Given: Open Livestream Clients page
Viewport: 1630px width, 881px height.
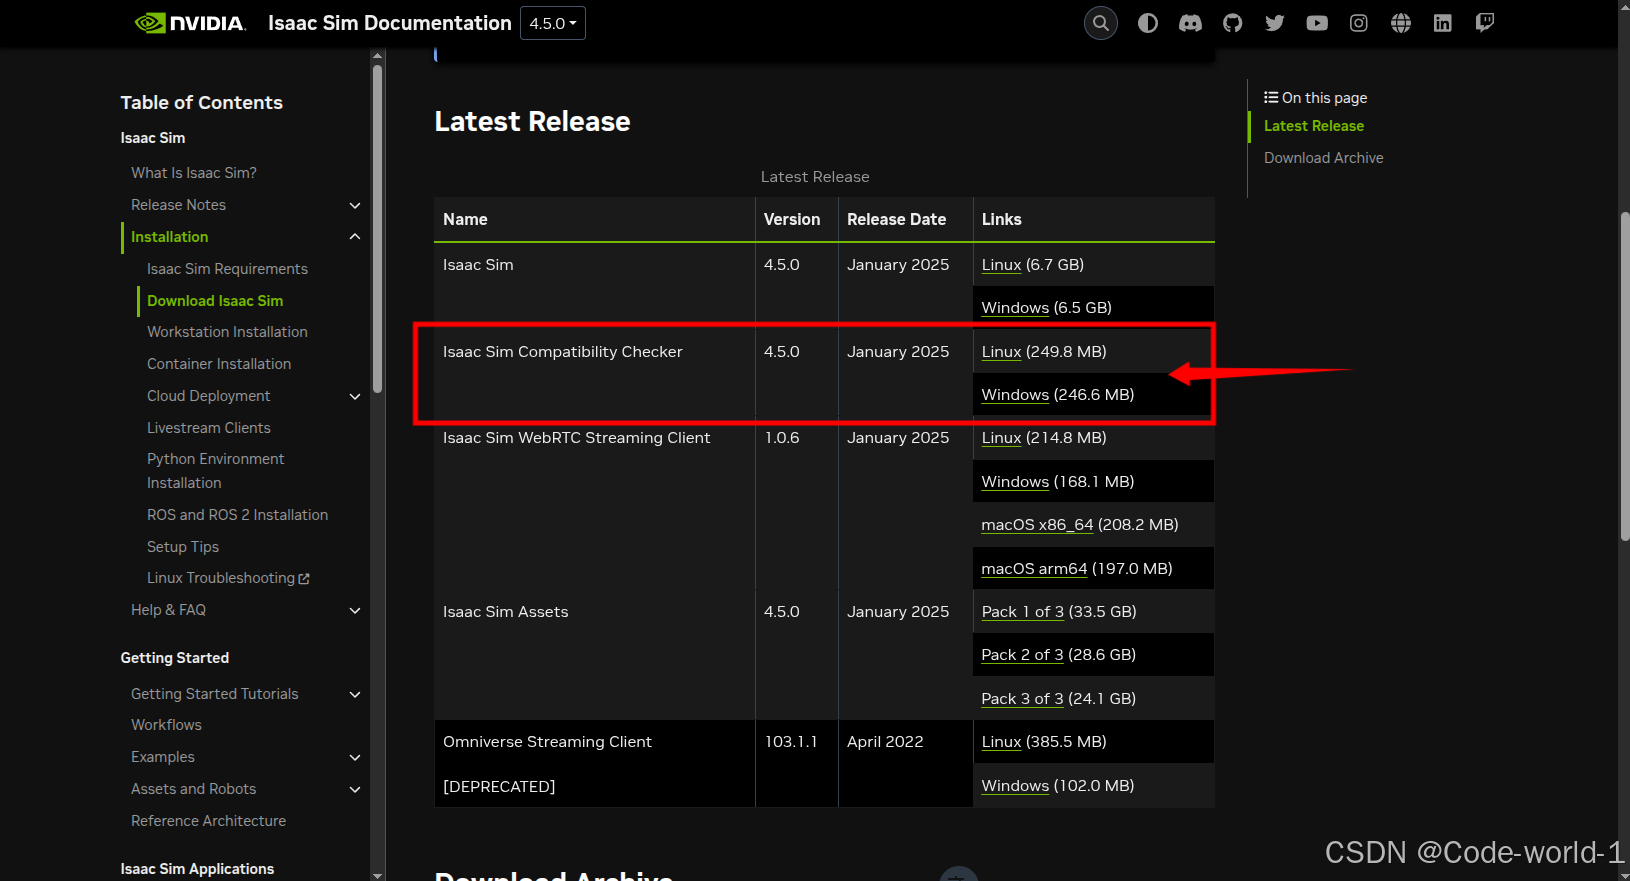Looking at the screenshot, I should coord(209,428).
